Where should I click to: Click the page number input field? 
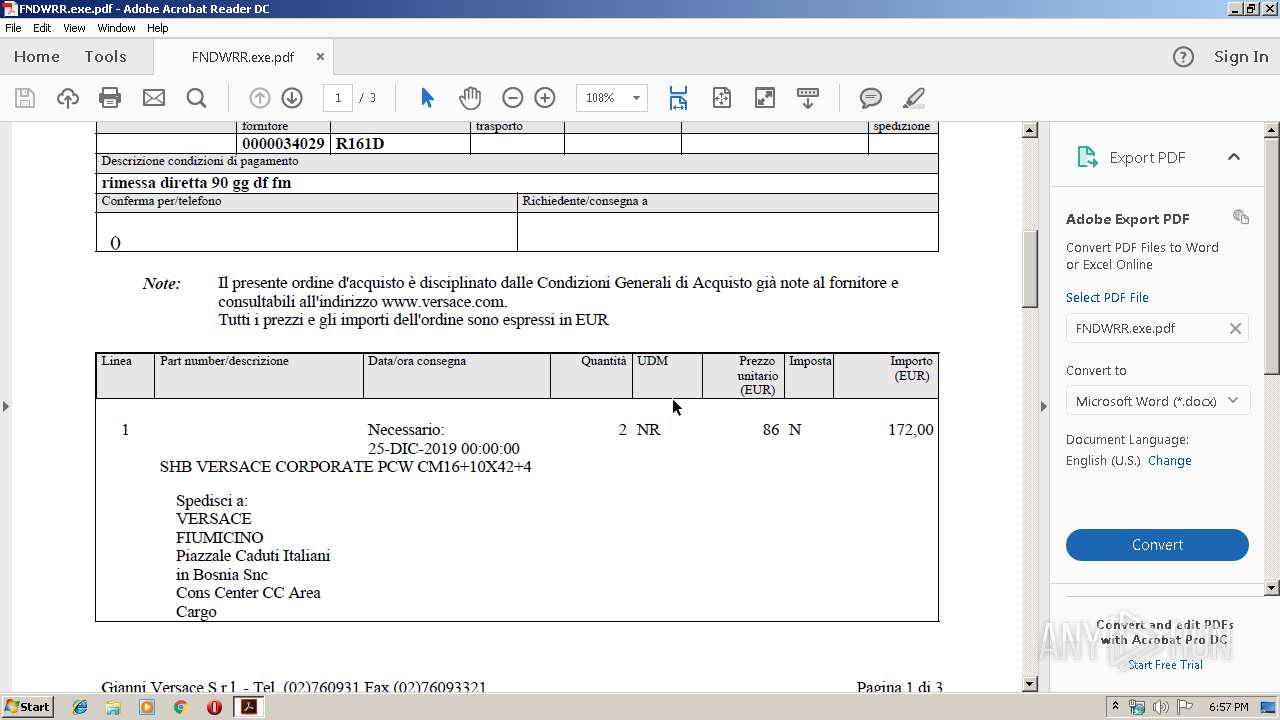(x=338, y=97)
